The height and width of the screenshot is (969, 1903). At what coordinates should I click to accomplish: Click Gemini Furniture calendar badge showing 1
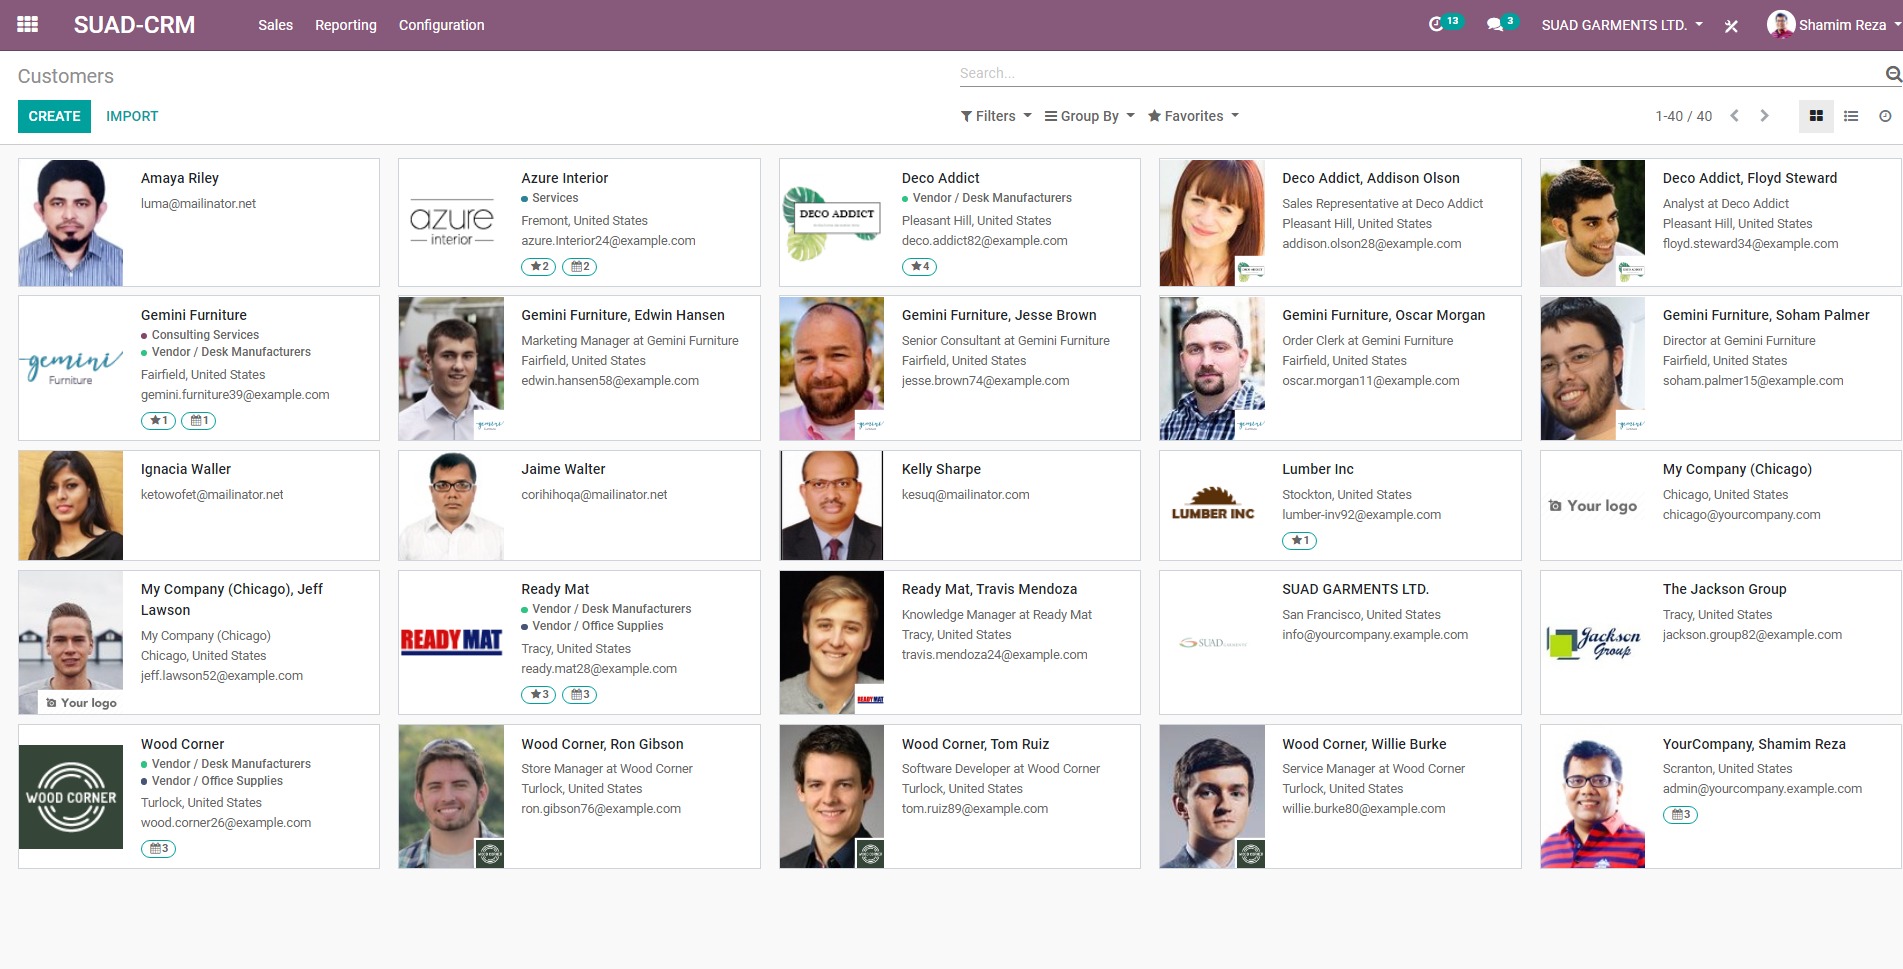[x=199, y=421]
